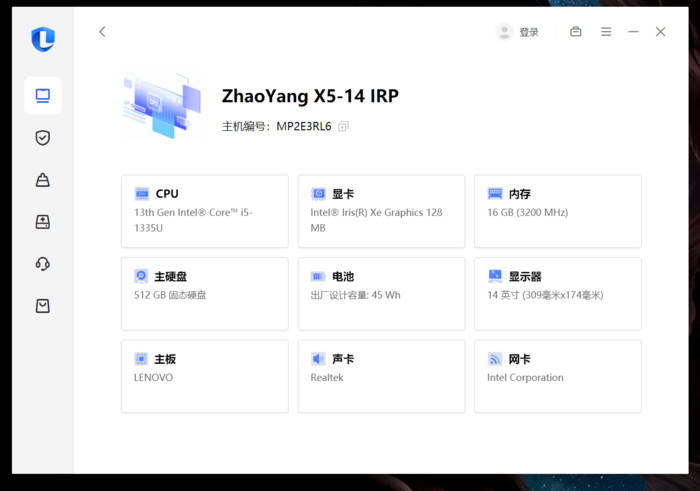Click the 登录 login button
Image resolution: width=700 pixels, height=491 pixels.
tap(529, 32)
